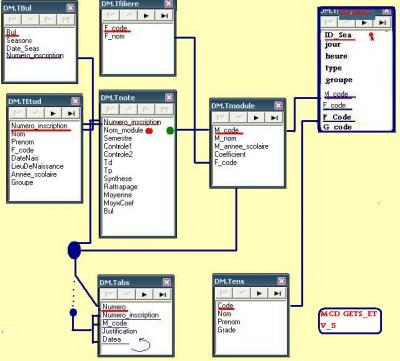Select F_nom field in DM.Tfiliere
Image resolution: width=400 pixels, height=361 pixels.
[x=114, y=36]
